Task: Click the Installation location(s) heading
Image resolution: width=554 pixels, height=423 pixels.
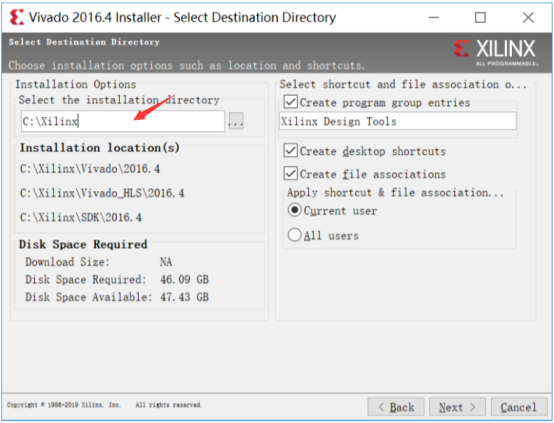Action: coord(99,148)
